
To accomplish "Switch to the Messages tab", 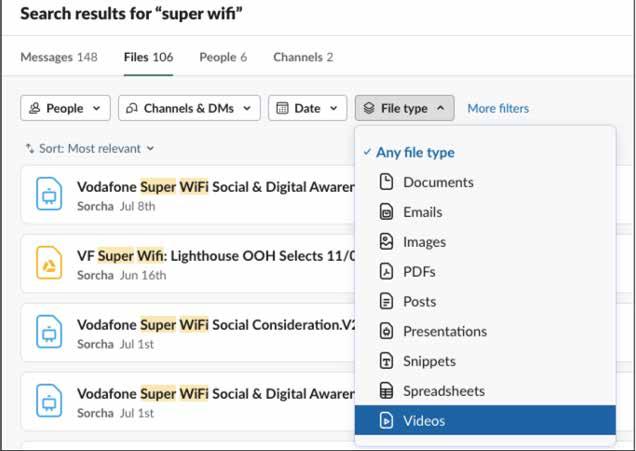I will [x=59, y=57].
